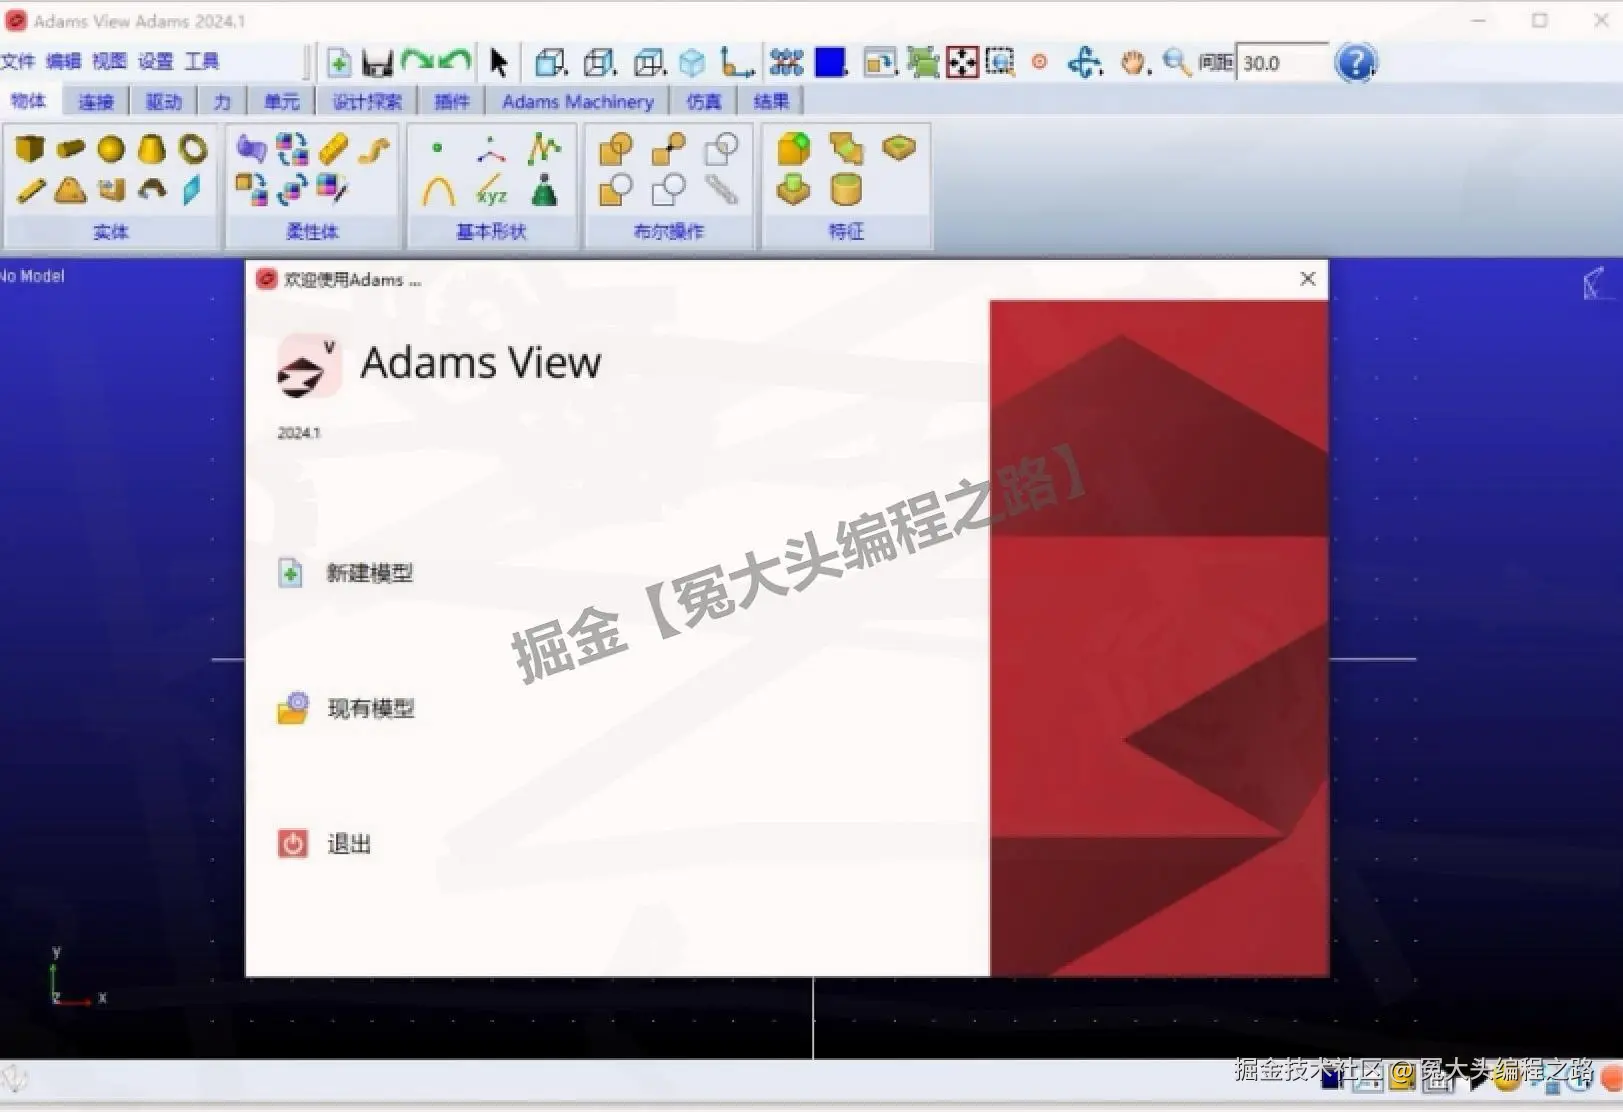The height and width of the screenshot is (1112, 1623).
Task: Click the Save icon in the toolbar
Action: point(378,62)
